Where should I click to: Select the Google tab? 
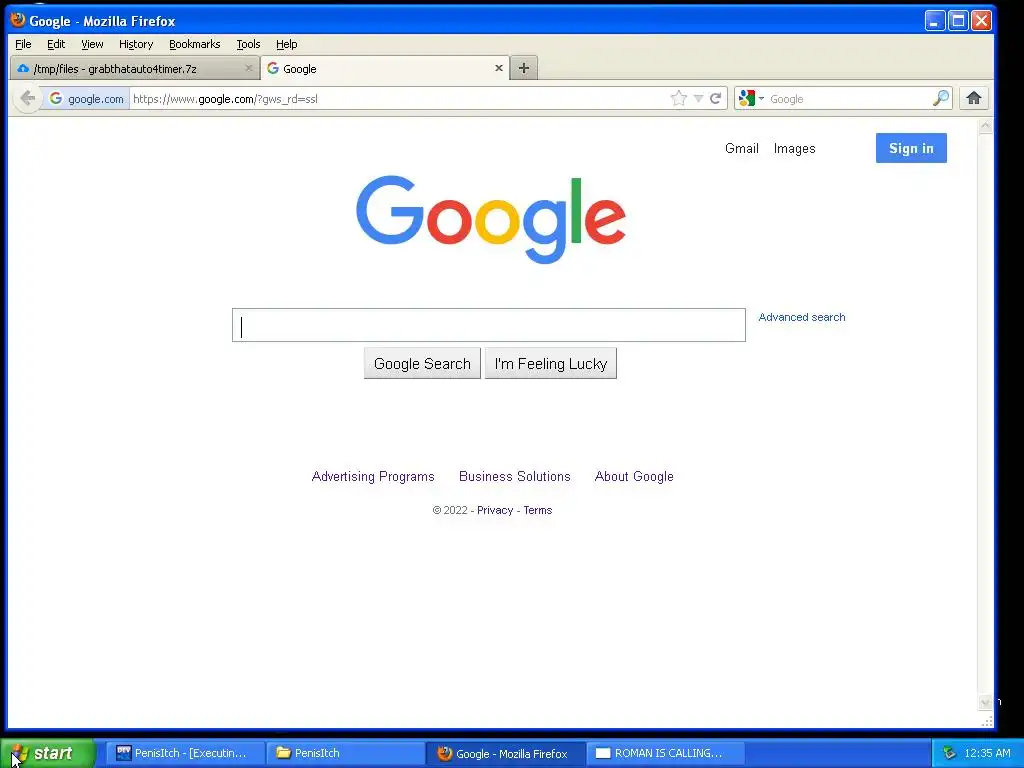[383, 68]
